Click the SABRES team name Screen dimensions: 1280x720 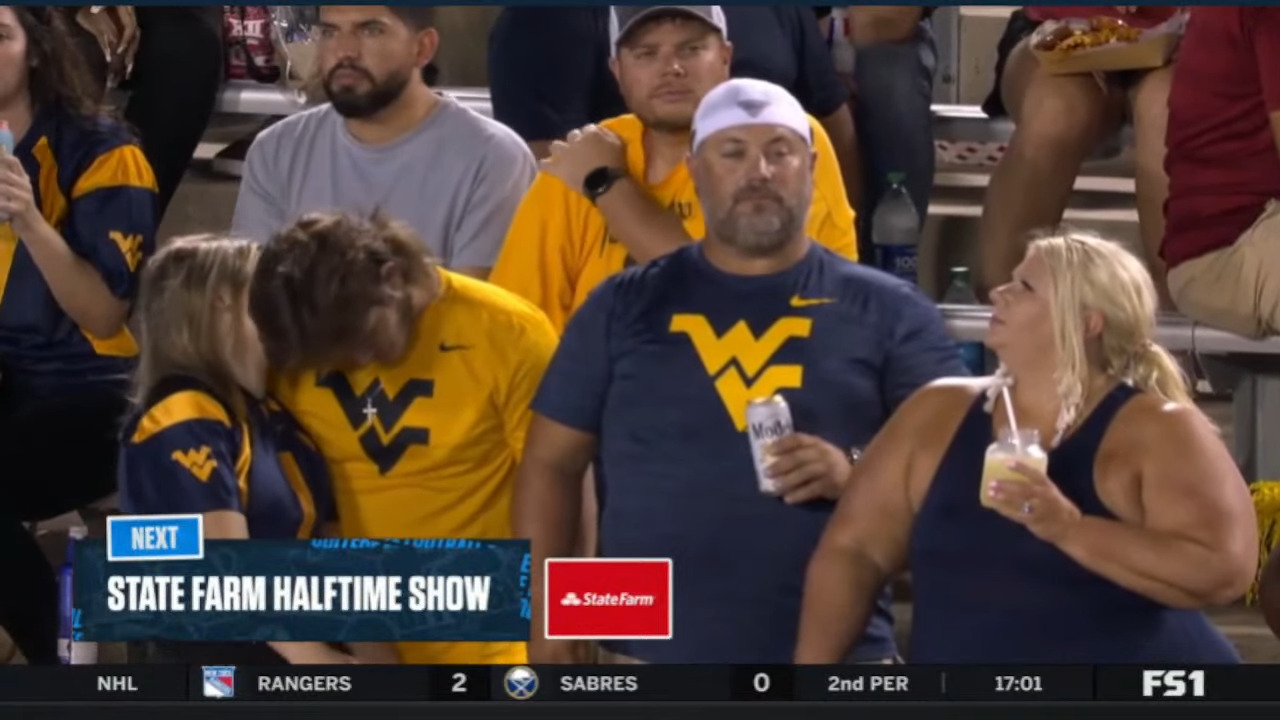click(598, 684)
